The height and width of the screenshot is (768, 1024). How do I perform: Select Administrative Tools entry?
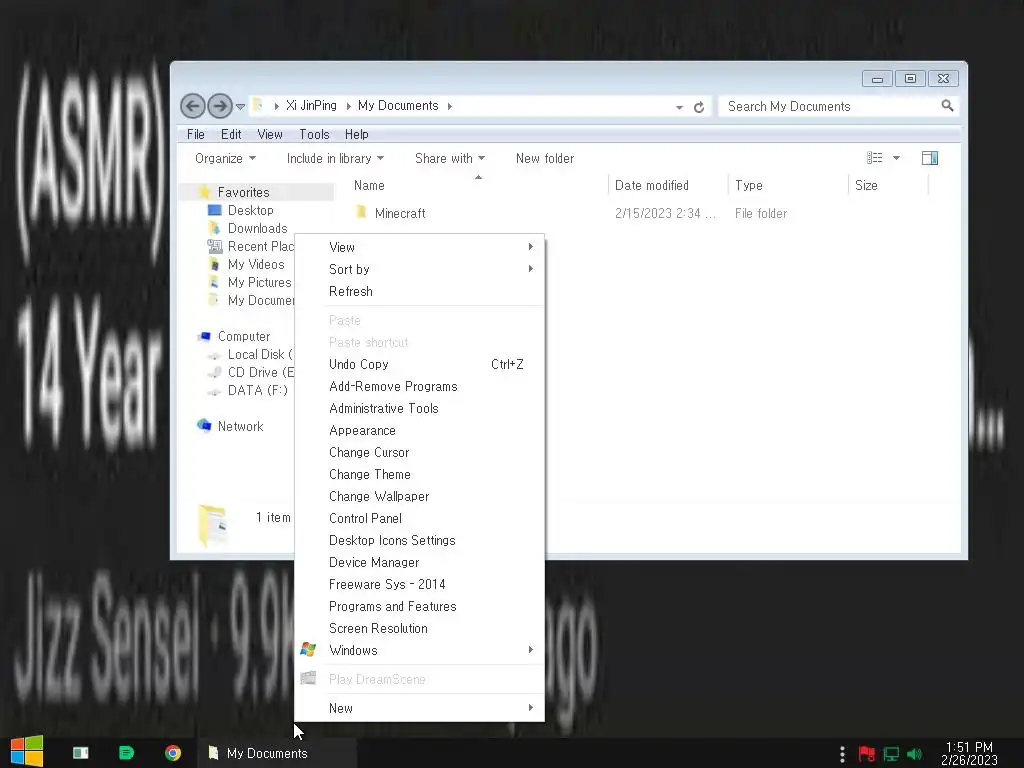419,408
